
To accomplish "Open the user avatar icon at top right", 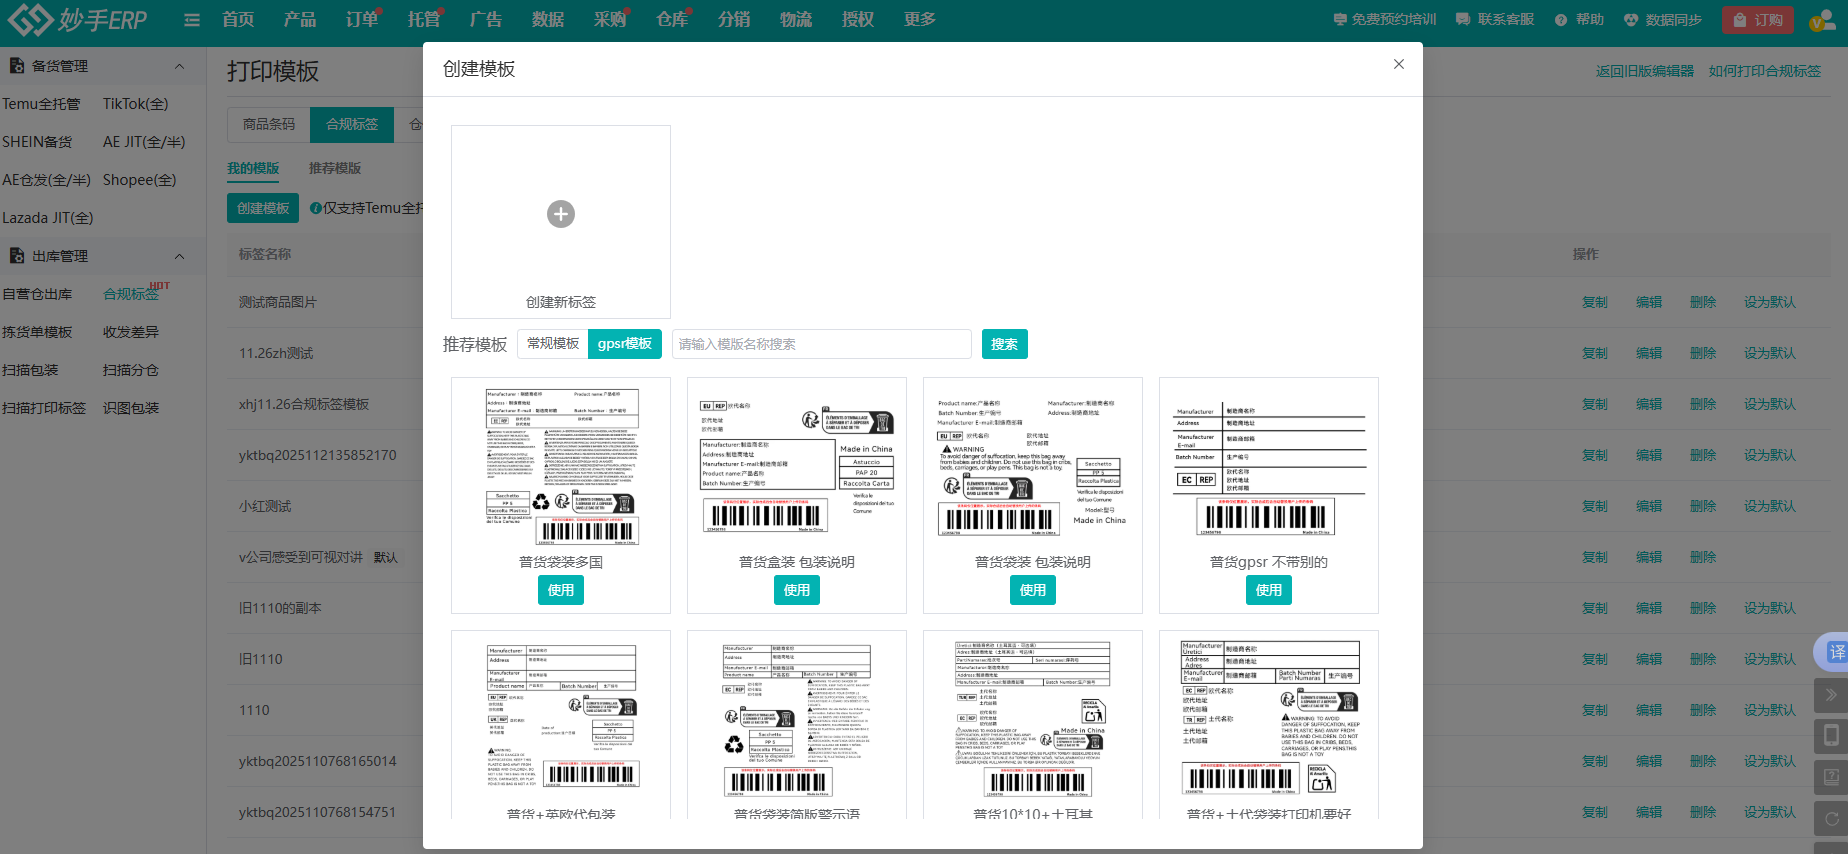I will [1820, 20].
